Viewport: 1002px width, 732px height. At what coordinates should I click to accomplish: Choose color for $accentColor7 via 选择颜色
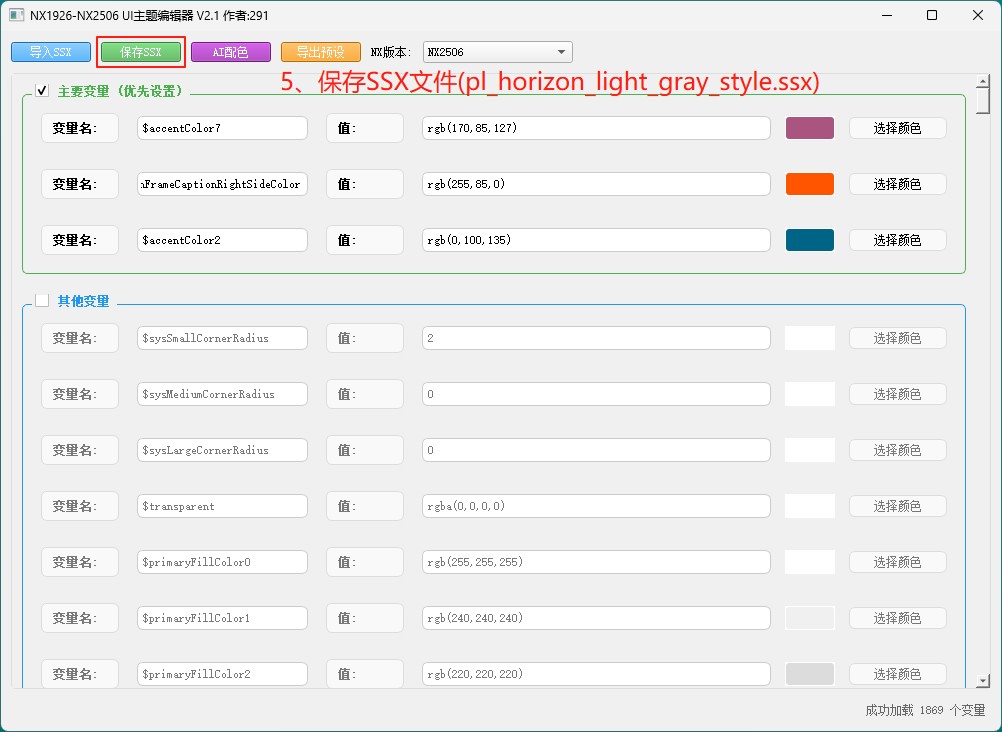(x=897, y=128)
